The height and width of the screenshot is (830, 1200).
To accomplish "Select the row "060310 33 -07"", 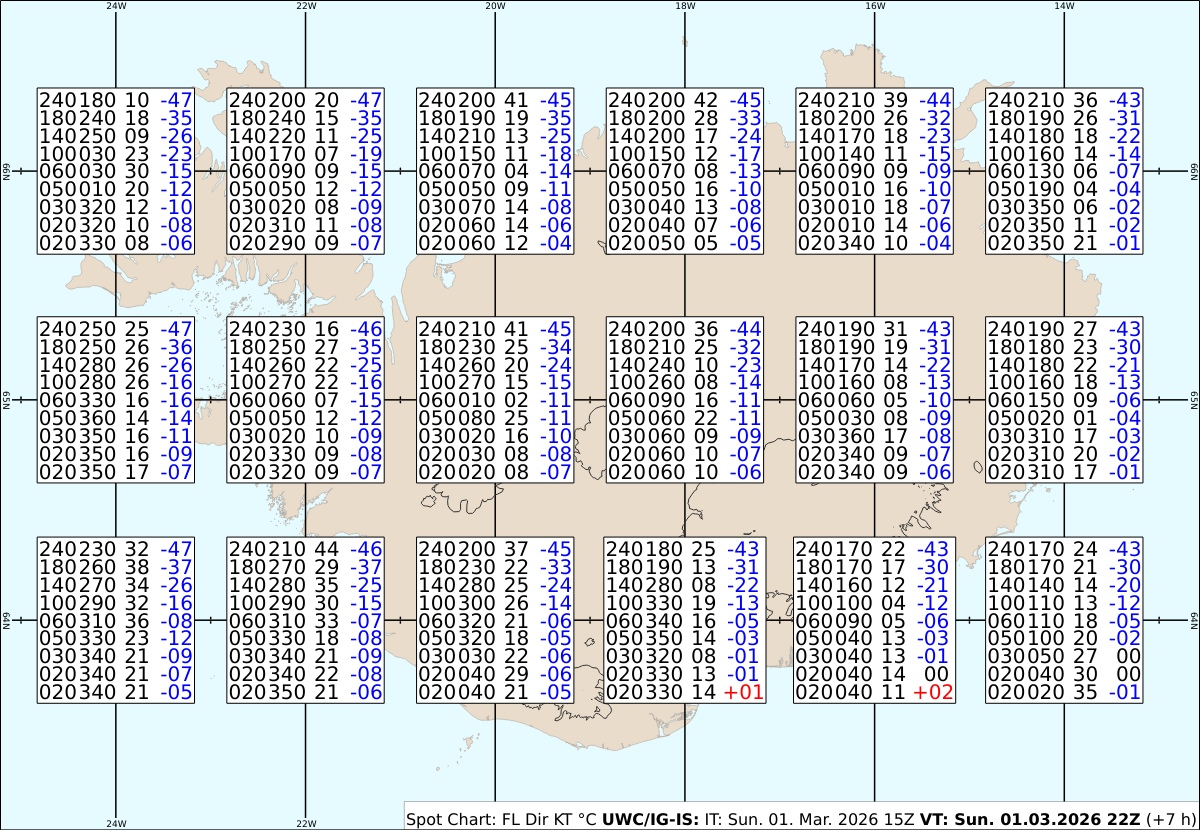I will pos(306,620).
